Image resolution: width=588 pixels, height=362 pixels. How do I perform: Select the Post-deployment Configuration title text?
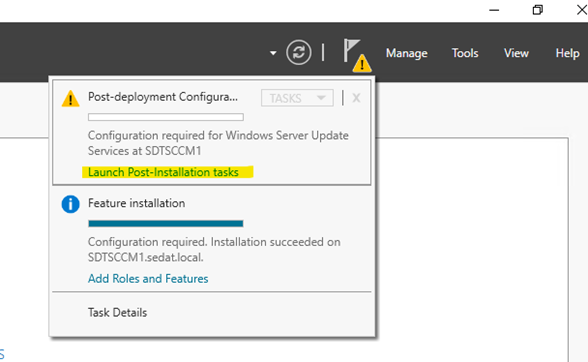click(x=163, y=97)
